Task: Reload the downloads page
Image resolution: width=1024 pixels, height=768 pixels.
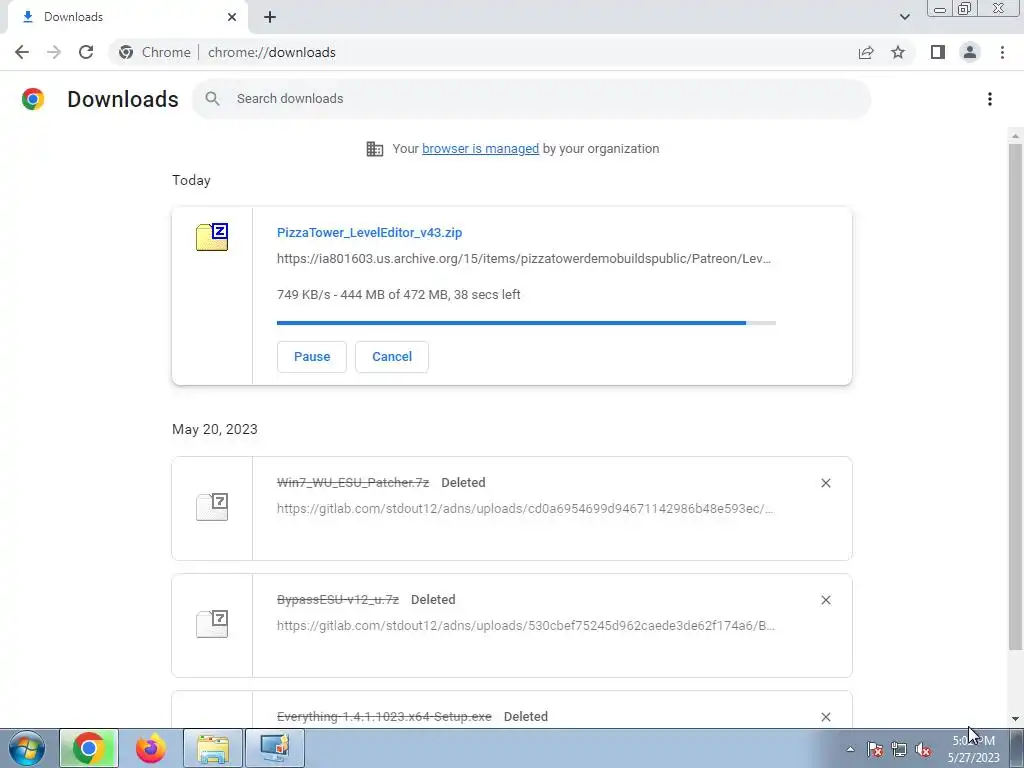Action: click(x=86, y=52)
